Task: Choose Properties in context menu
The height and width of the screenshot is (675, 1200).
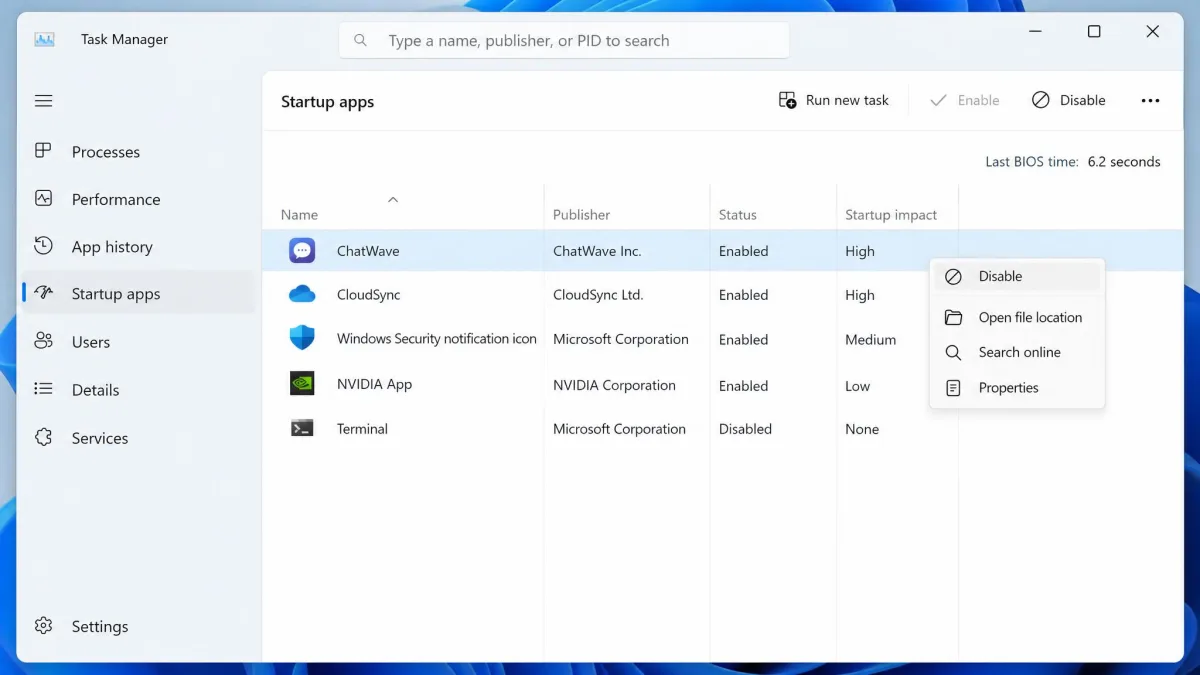Action: pos(1017,388)
